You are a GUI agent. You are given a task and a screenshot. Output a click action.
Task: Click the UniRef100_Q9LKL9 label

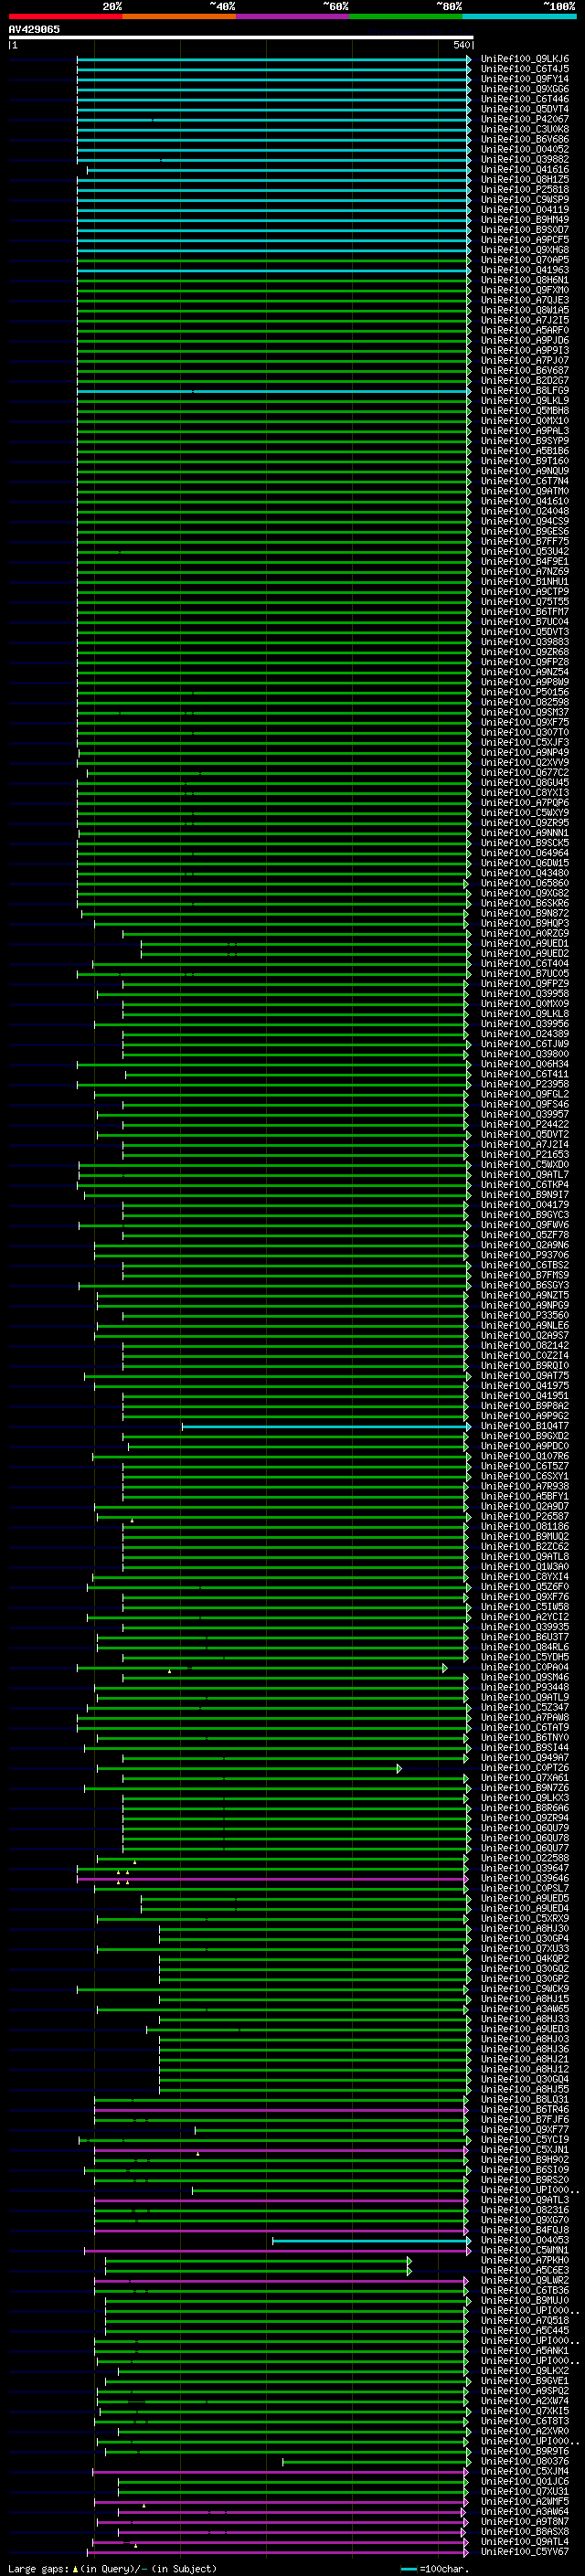click(525, 400)
